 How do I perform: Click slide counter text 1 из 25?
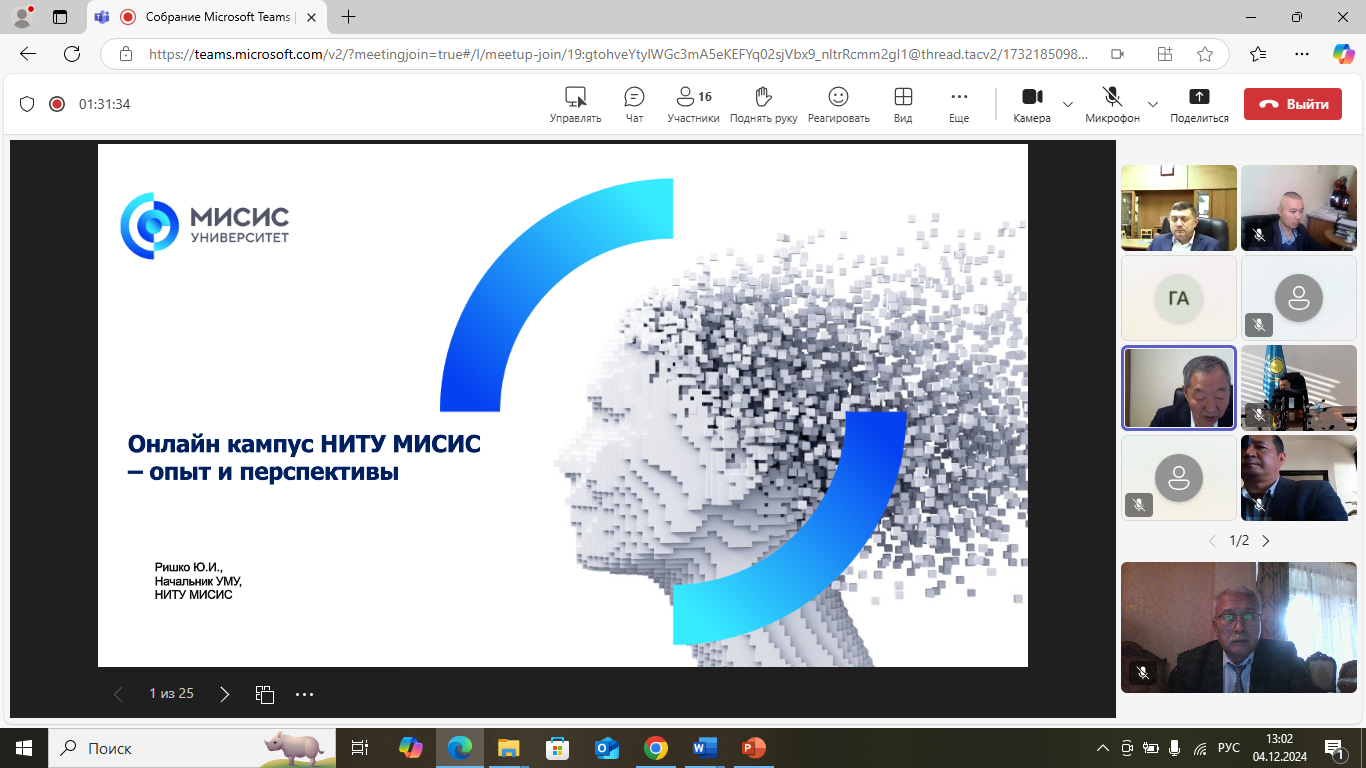point(171,694)
